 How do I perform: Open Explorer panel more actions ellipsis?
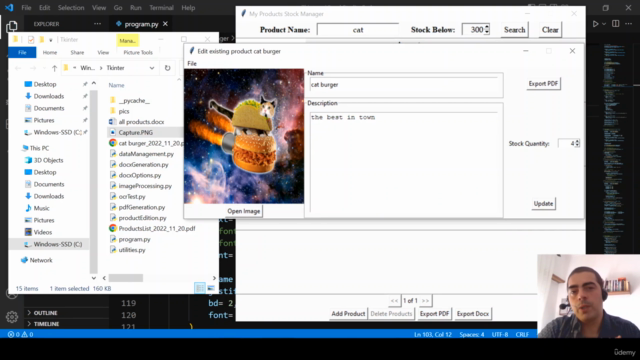97,24
